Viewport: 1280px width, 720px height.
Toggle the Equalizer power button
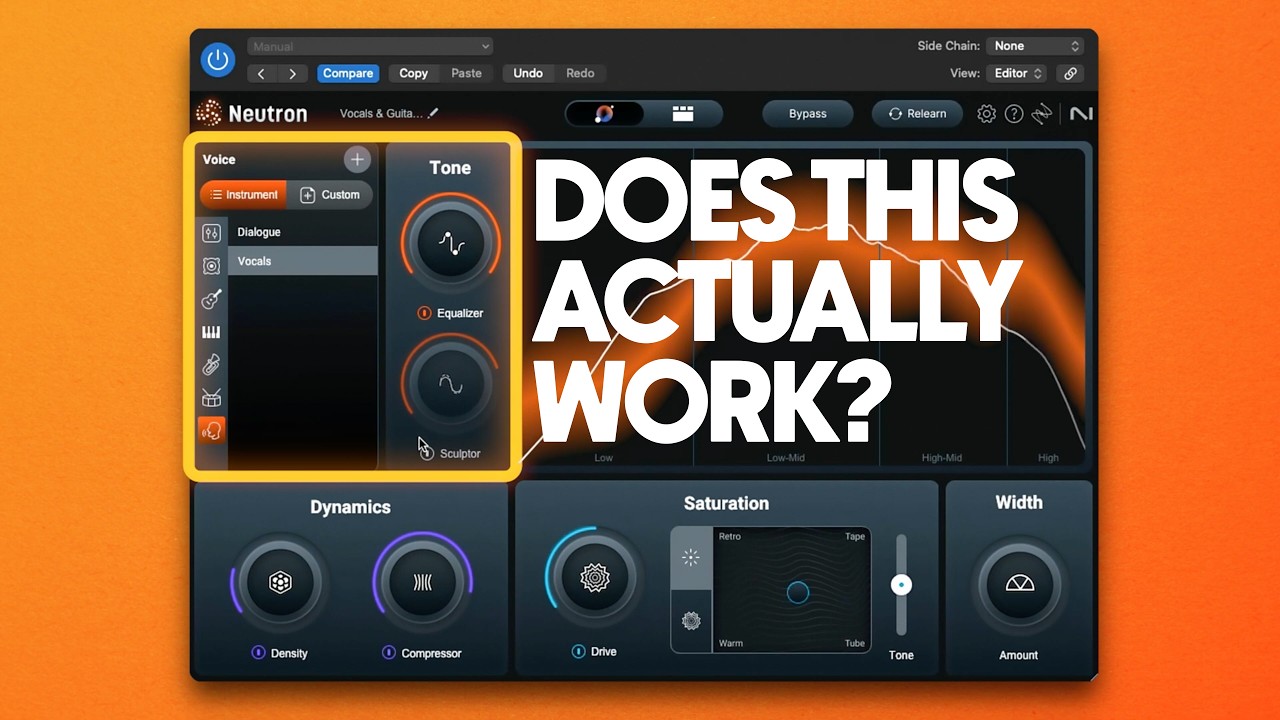[424, 313]
